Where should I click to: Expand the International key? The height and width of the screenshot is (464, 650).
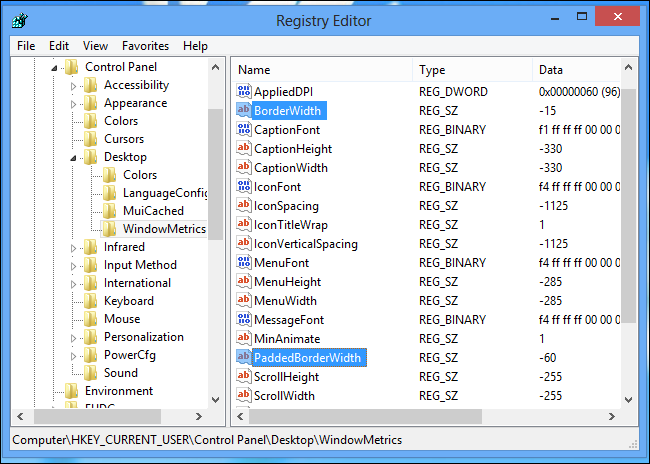coord(73,284)
